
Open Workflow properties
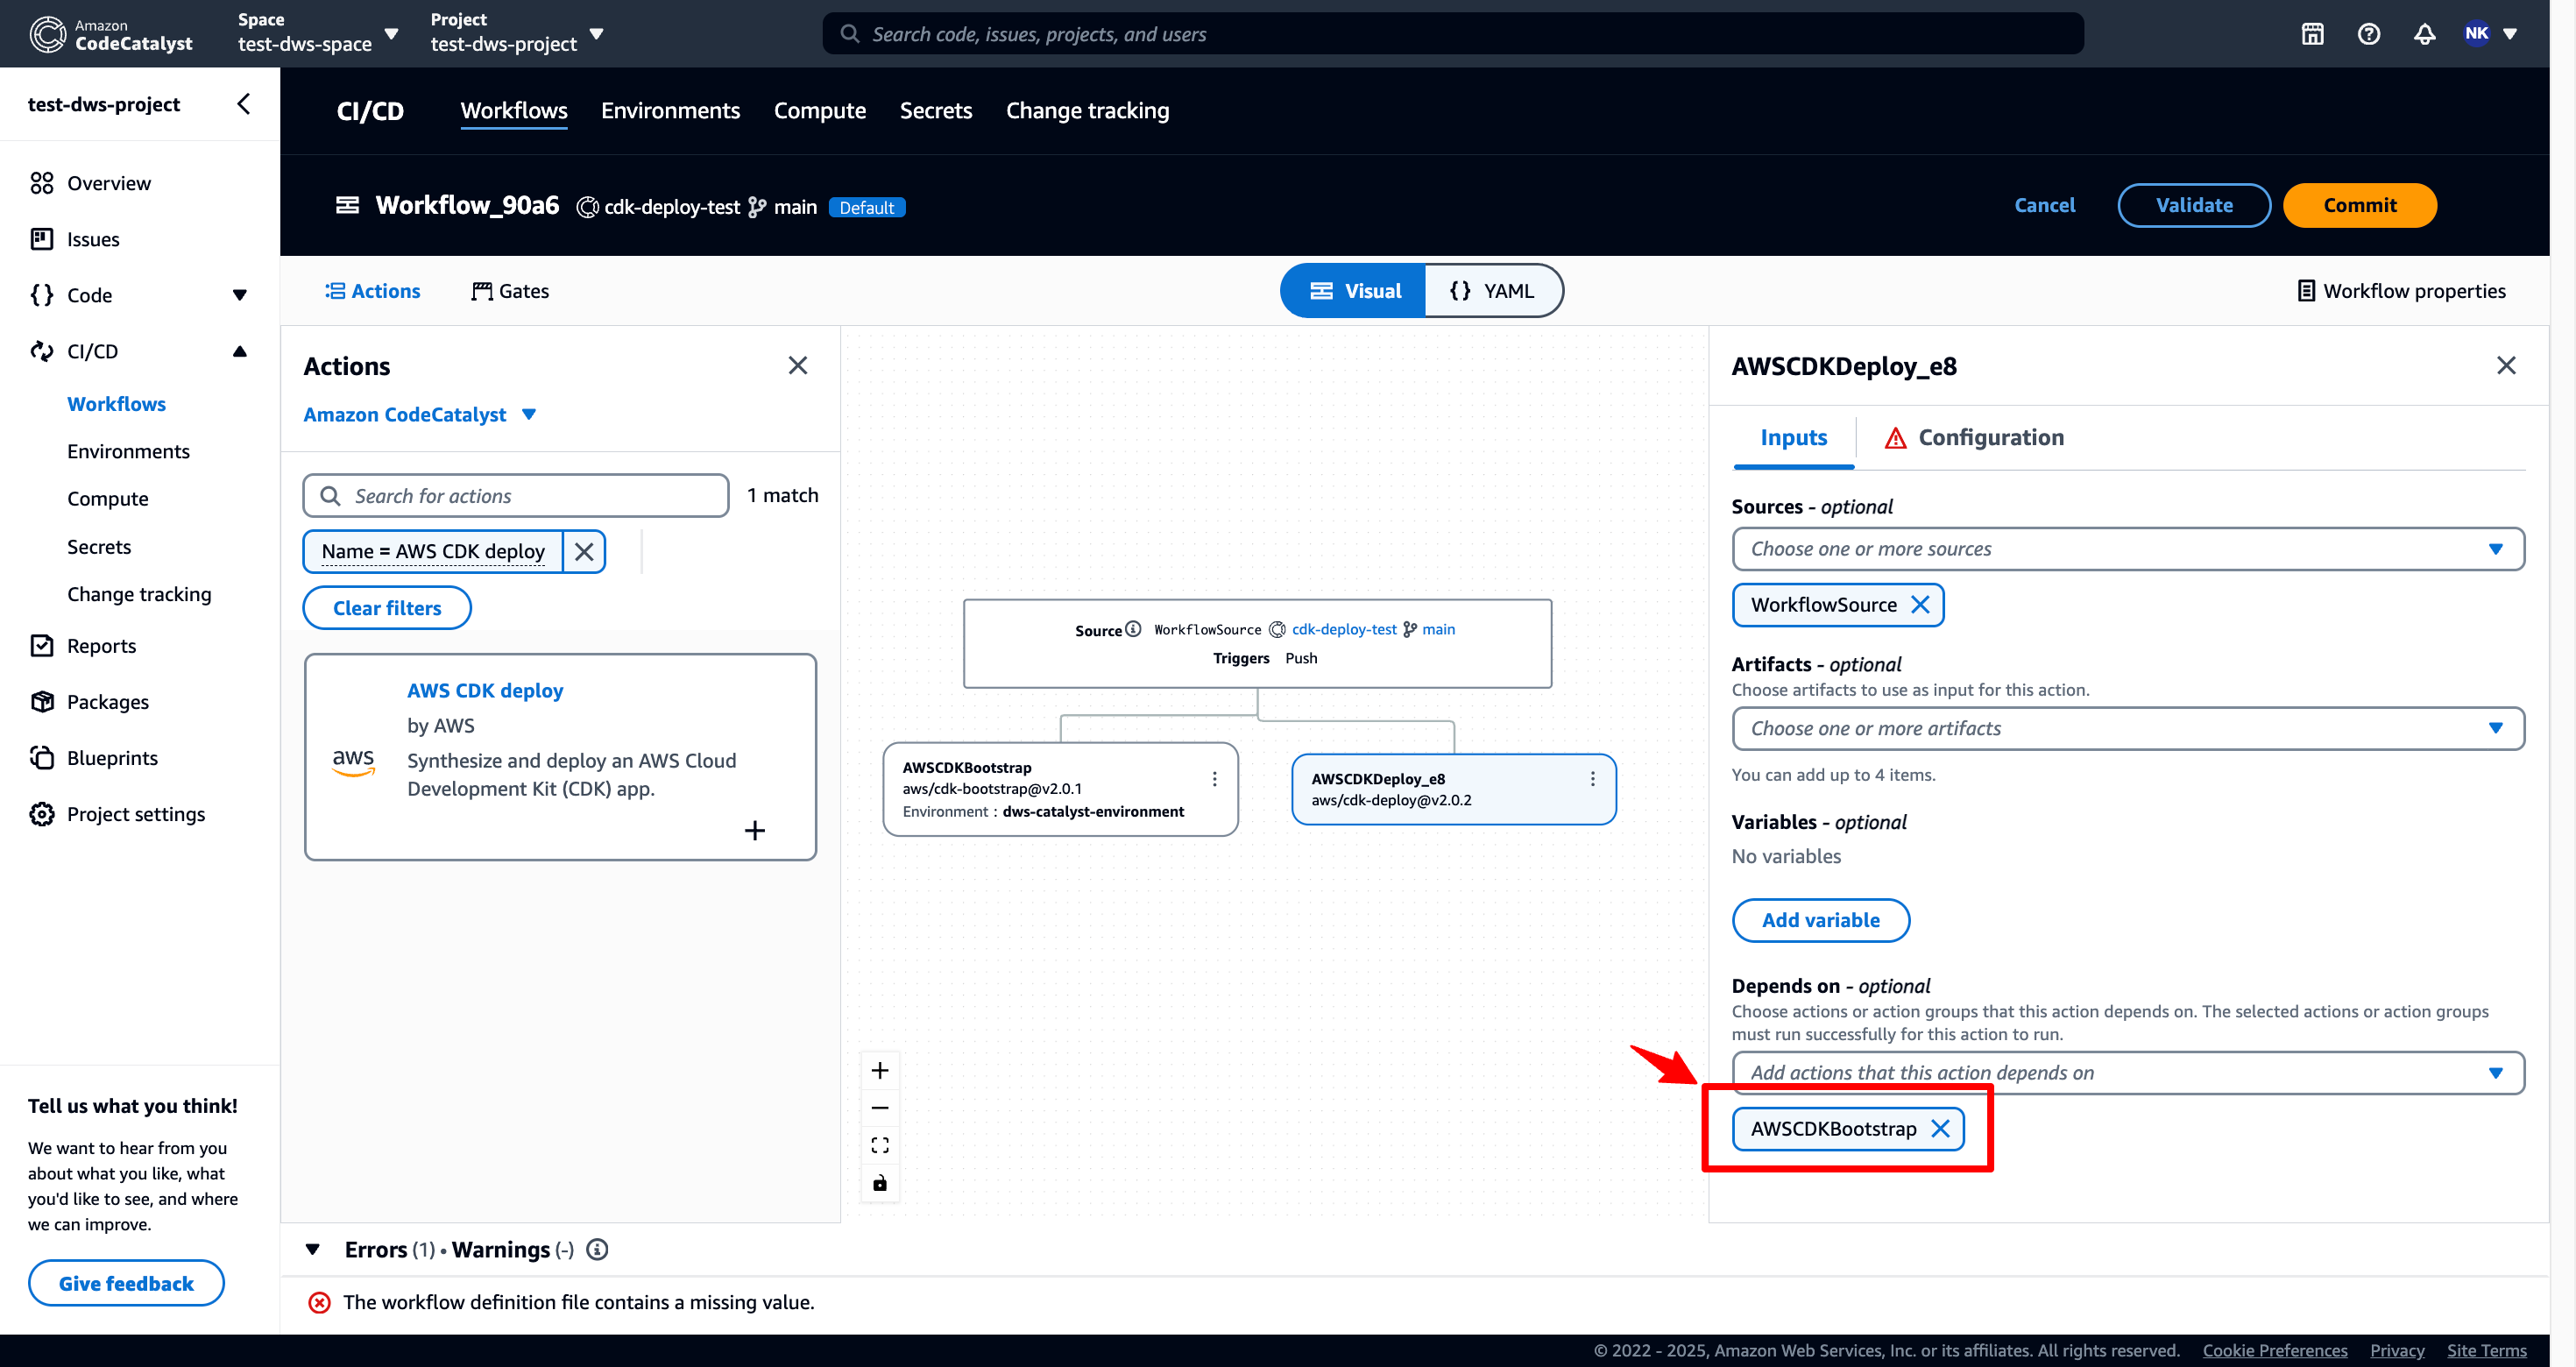[2401, 291]
